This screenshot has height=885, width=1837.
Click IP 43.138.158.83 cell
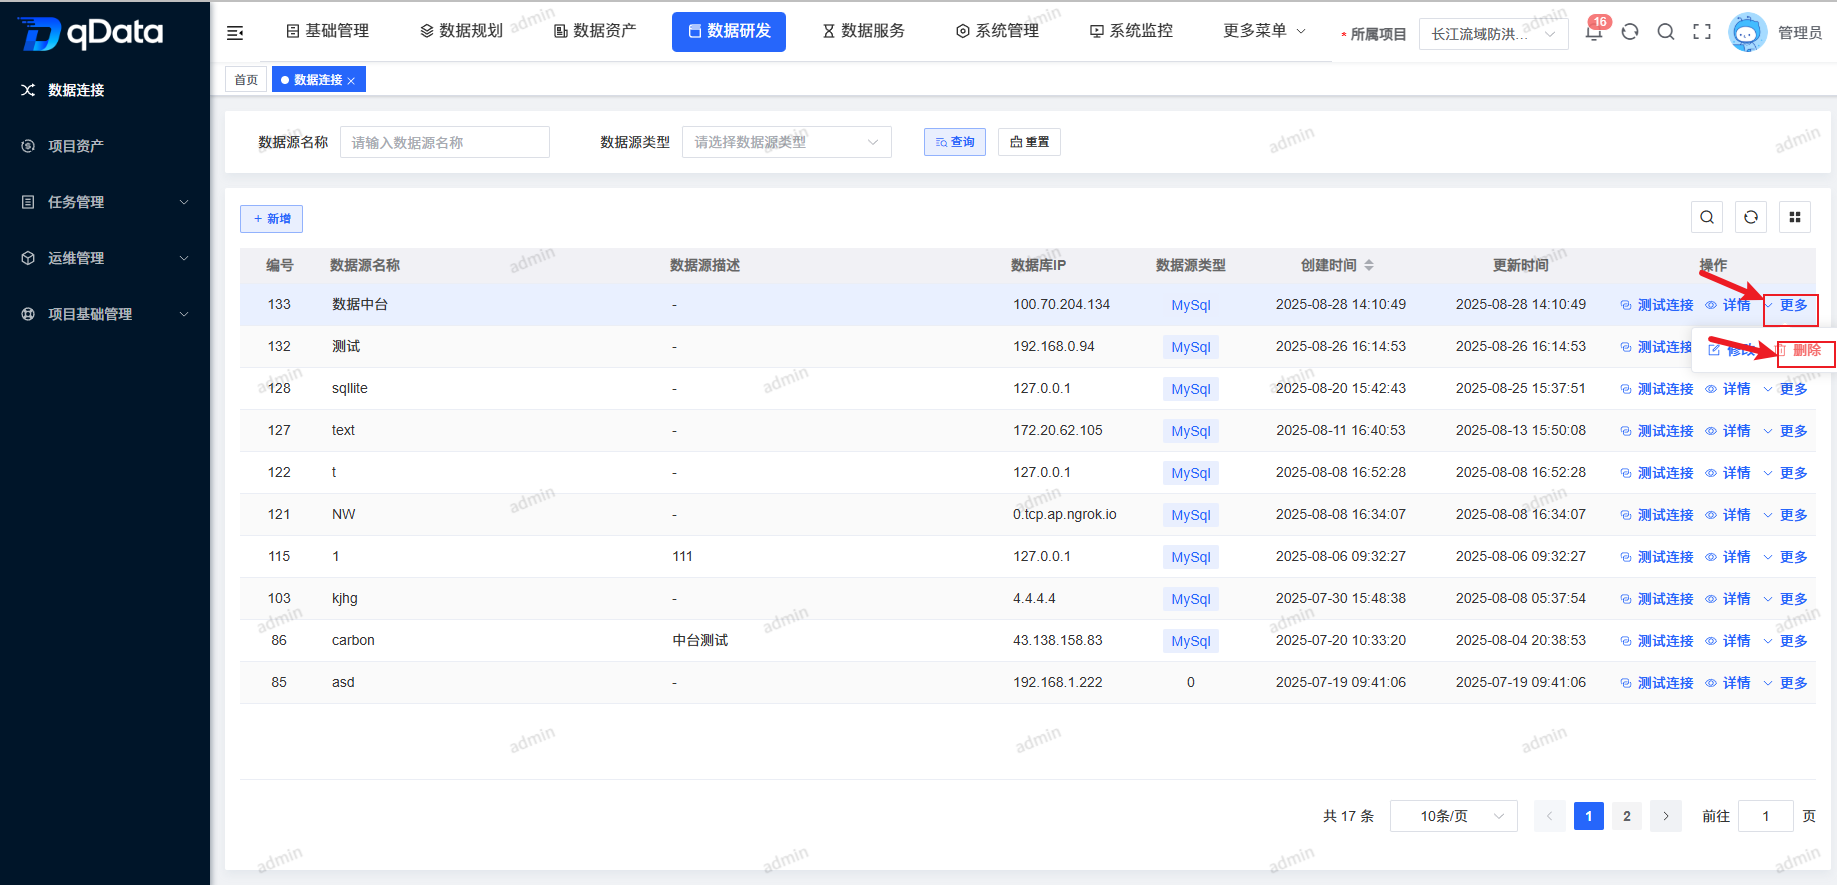point(1058,640)
